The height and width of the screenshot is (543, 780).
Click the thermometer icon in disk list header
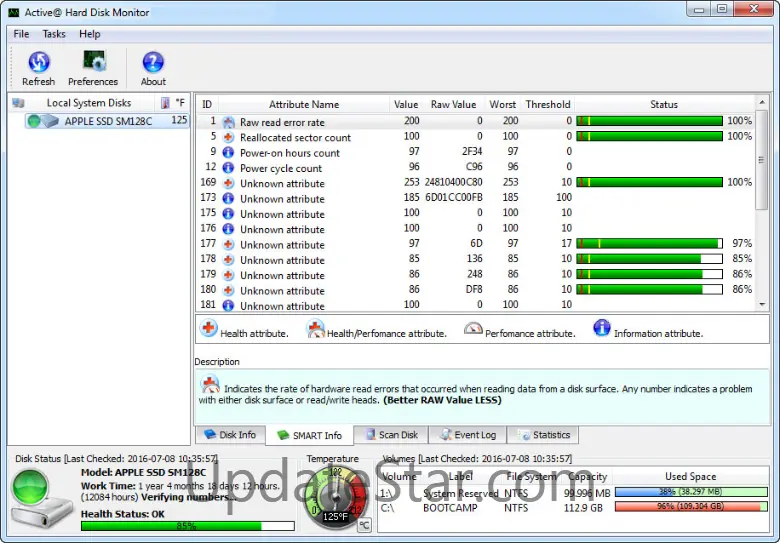(x=166, y=103)
